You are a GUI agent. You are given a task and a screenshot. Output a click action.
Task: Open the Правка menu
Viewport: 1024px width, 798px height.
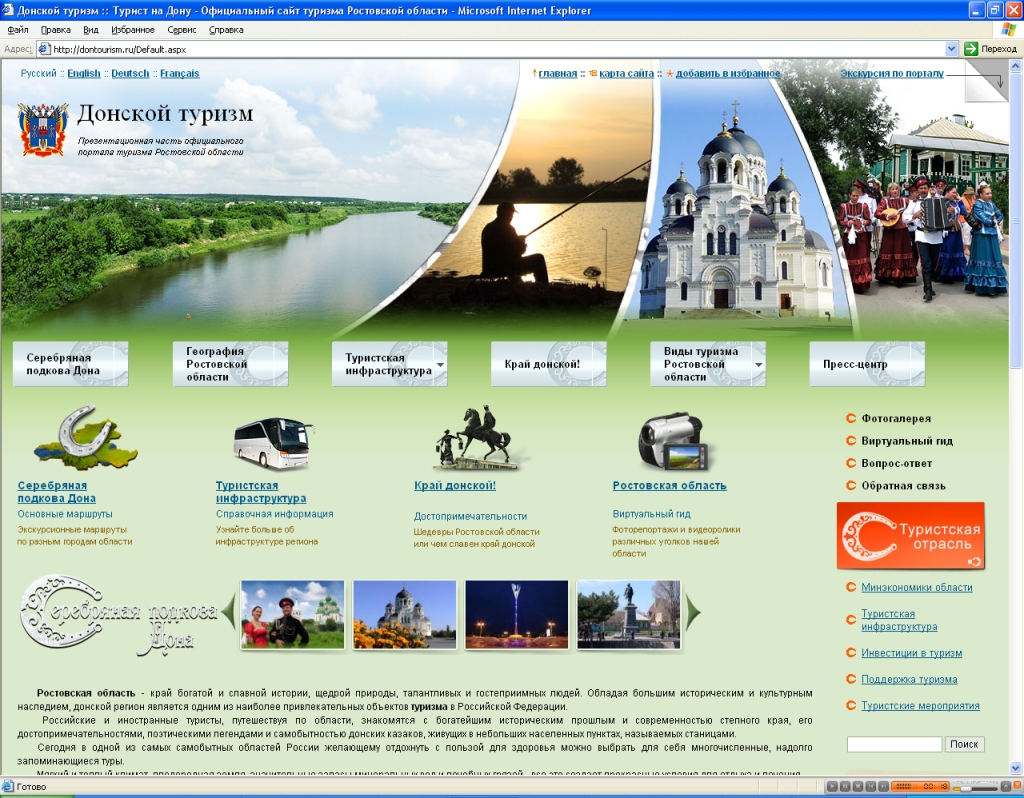56,29
